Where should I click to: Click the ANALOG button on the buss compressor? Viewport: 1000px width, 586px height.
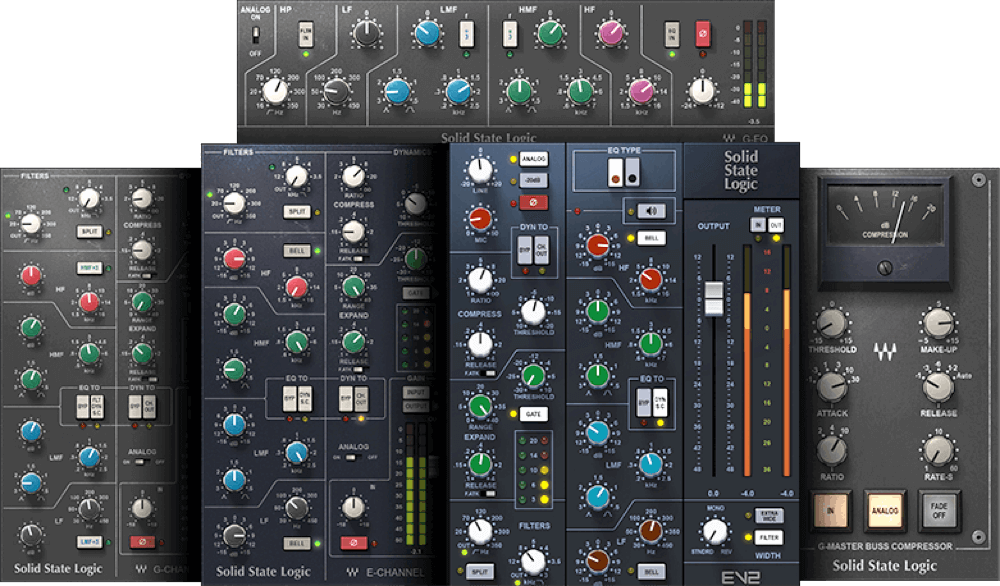pos(882,509)
